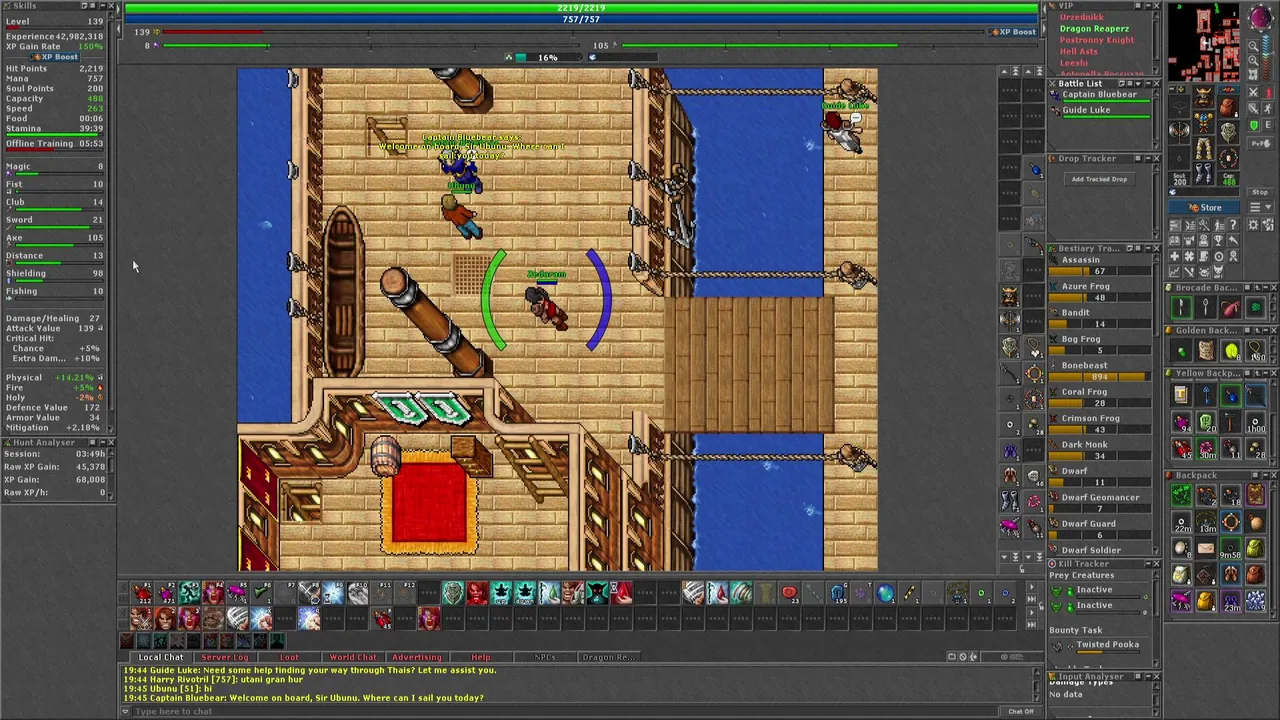The width and height of the screenshot is (1280, 720).
Task: Use action bar item showing count 23
Action: tap(789, 593)
